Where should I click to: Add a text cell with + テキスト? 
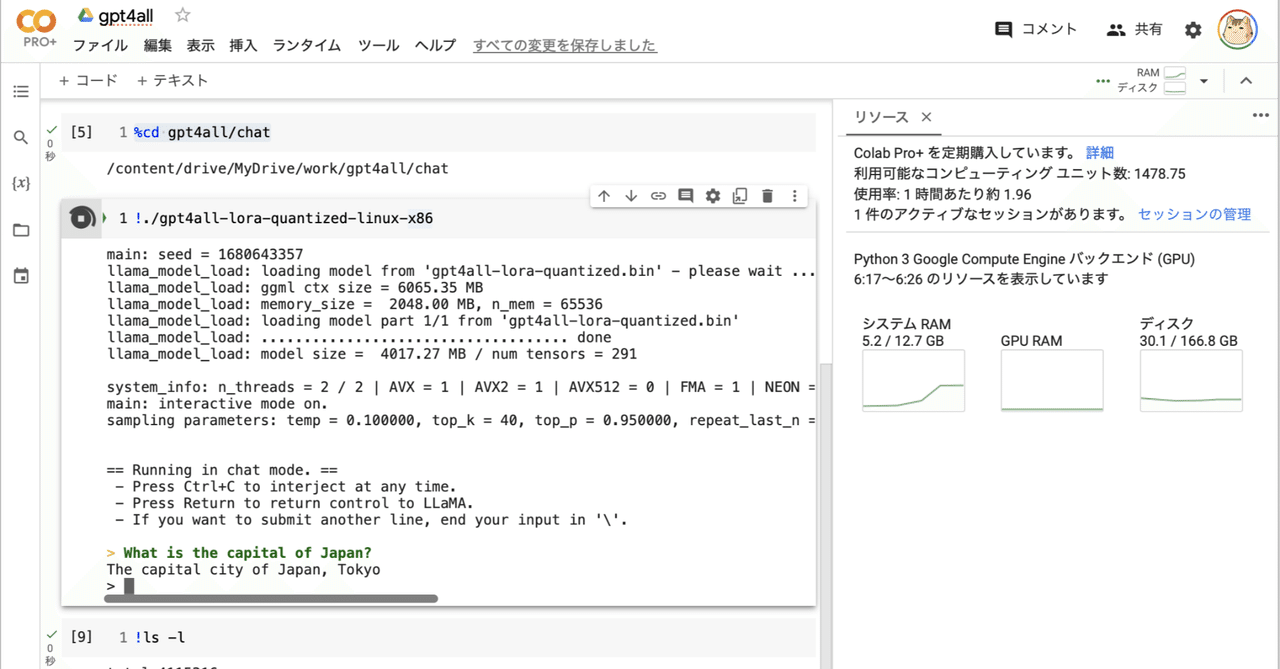pyautogui.click(x=172, y=80)
